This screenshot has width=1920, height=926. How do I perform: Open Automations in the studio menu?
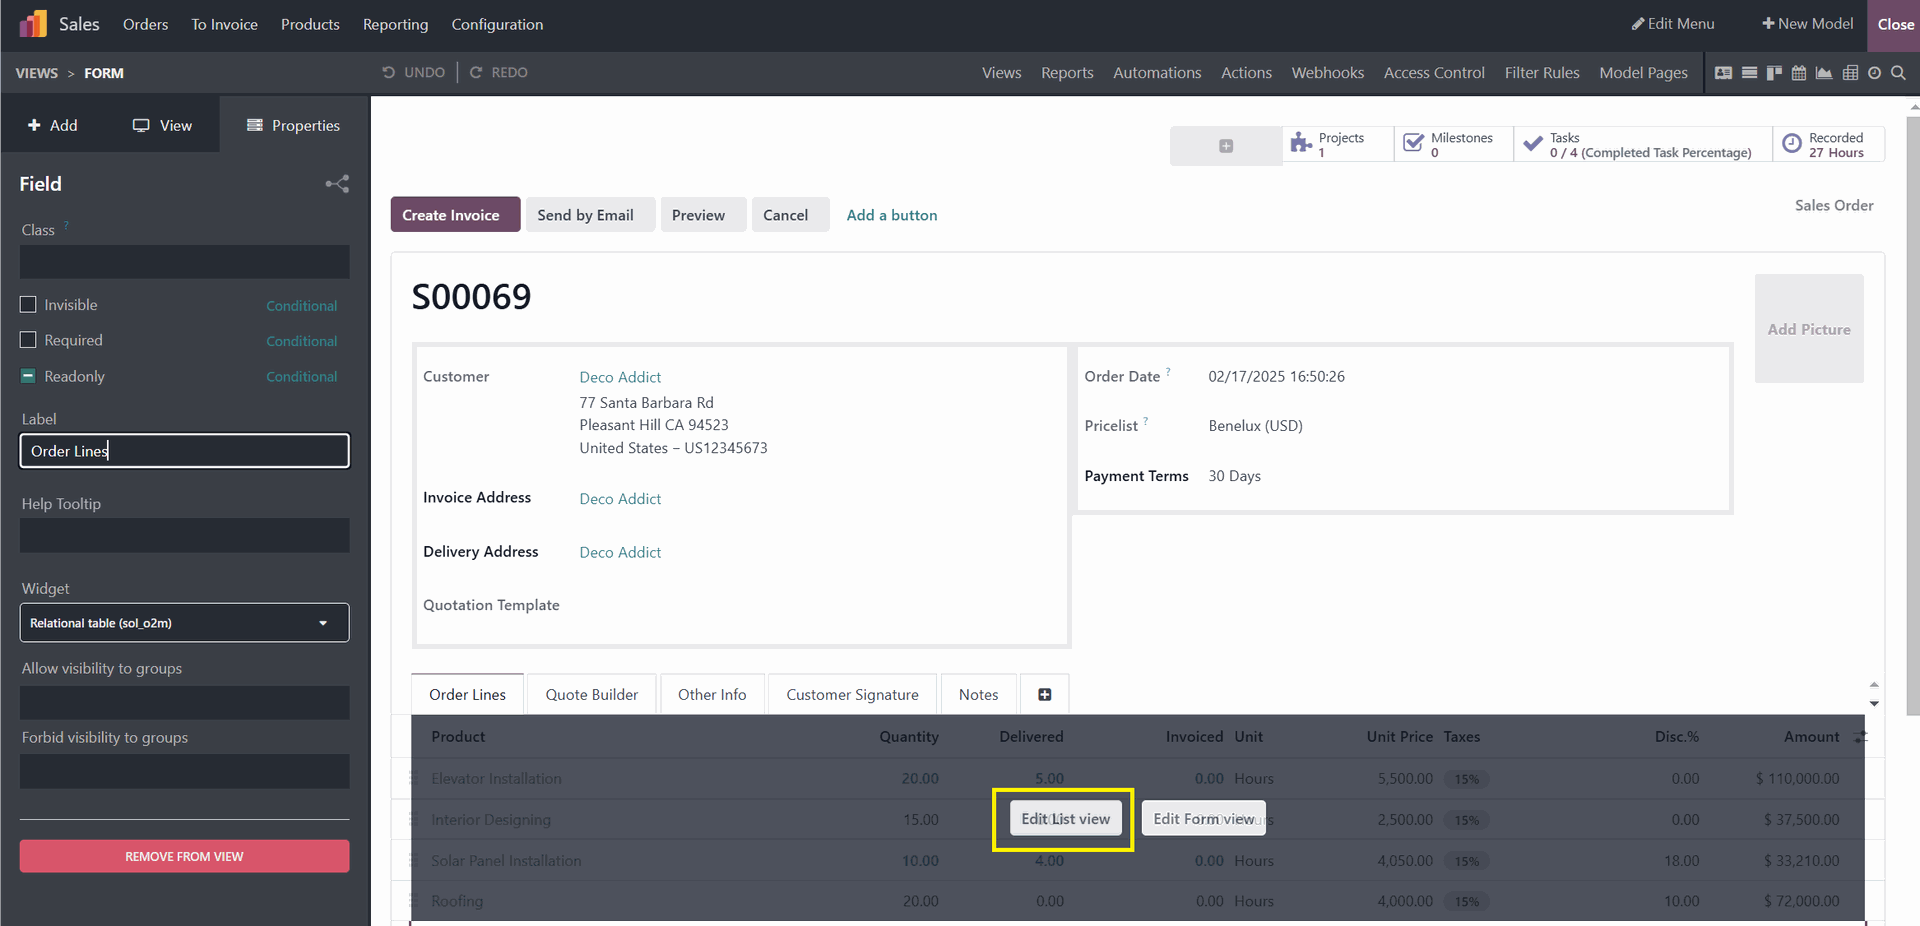pyautogui.click(x=1157, y=73)
